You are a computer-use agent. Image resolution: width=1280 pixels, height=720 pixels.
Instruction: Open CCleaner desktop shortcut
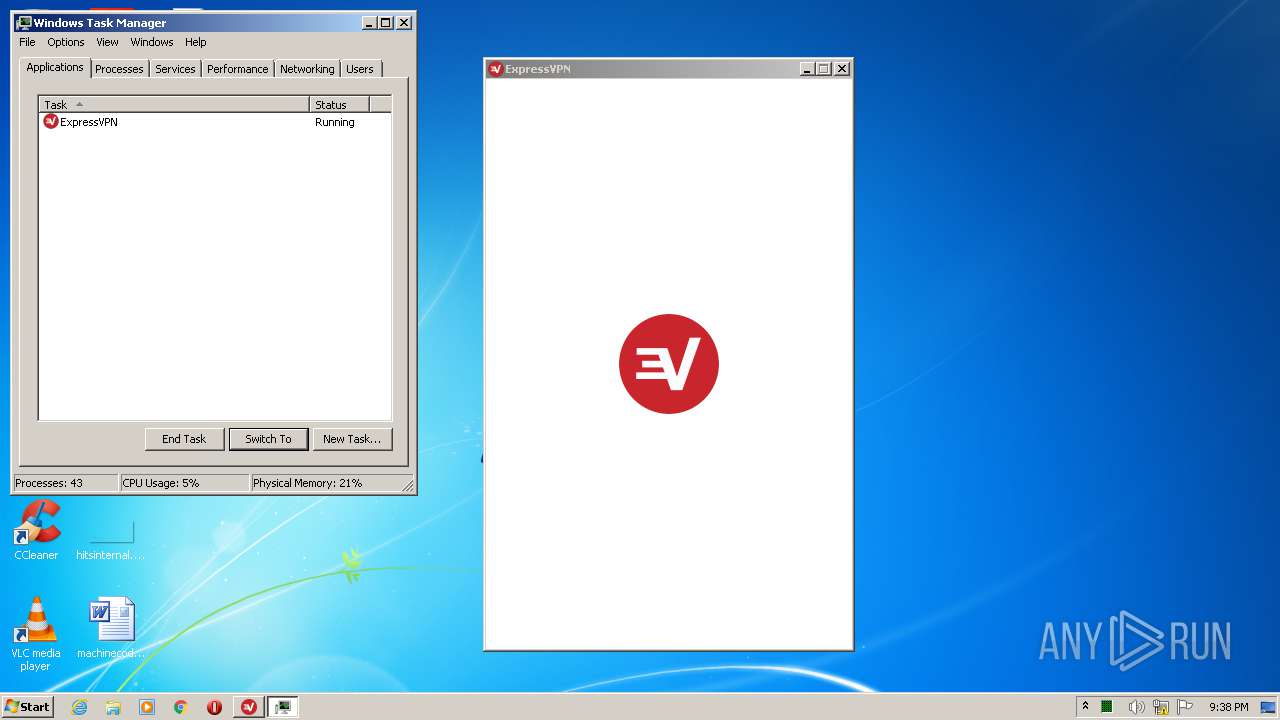pyautogui.click(x=36, y=531)
